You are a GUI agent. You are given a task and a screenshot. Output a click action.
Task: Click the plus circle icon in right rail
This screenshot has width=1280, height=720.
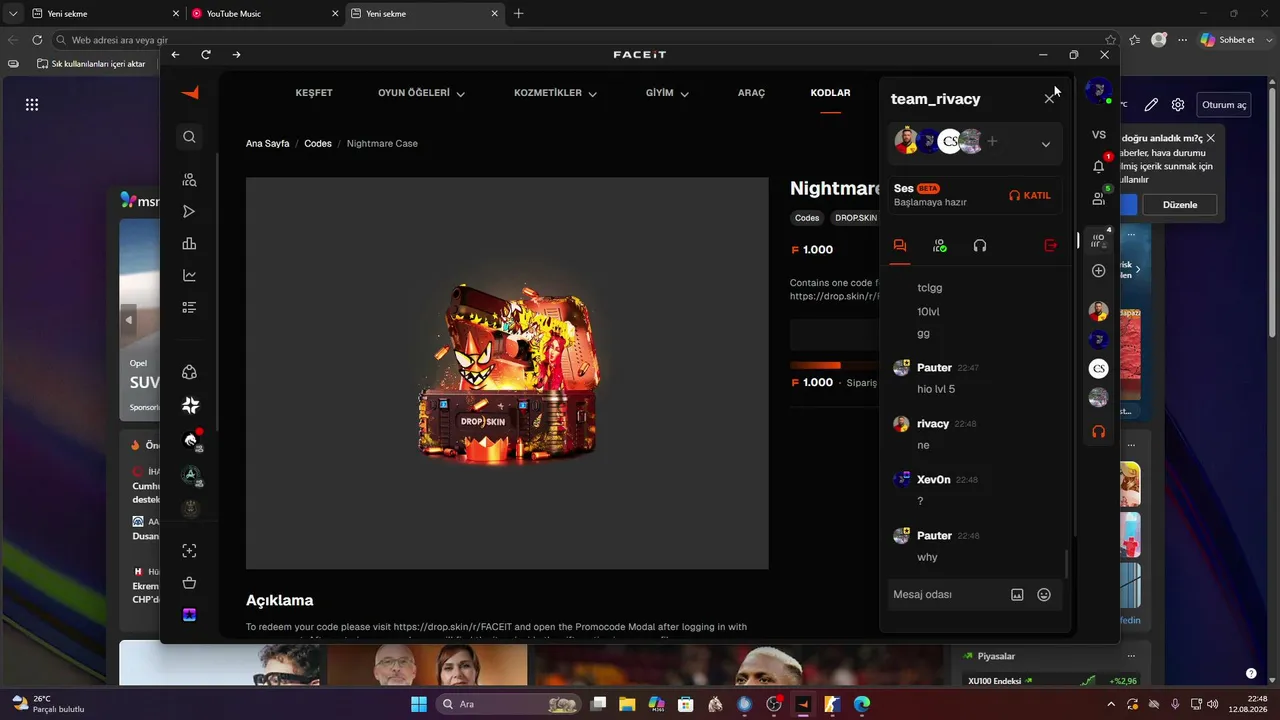point(1099,271)
